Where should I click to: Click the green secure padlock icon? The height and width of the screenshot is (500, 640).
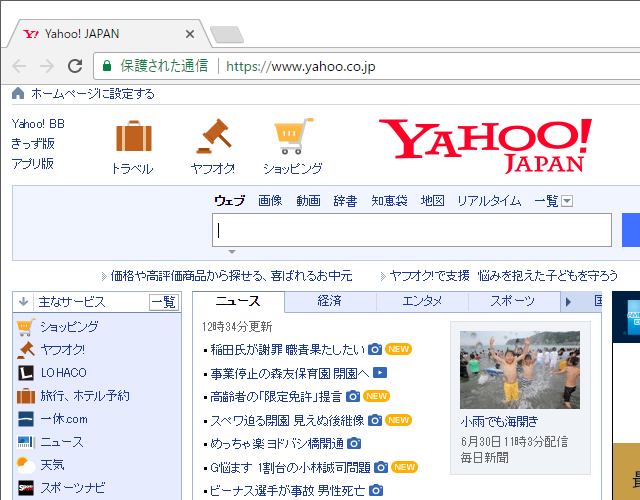107,66
